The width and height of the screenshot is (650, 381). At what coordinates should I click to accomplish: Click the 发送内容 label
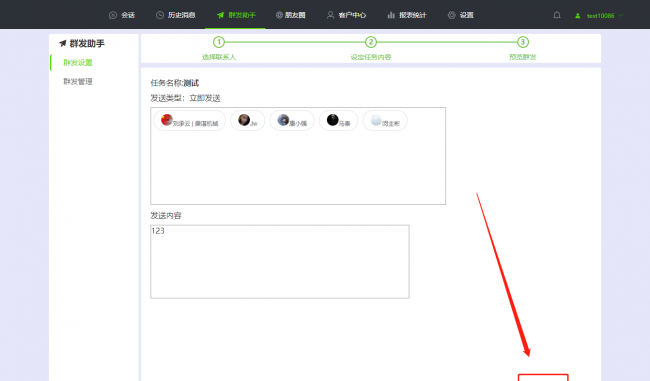(166, 216)
